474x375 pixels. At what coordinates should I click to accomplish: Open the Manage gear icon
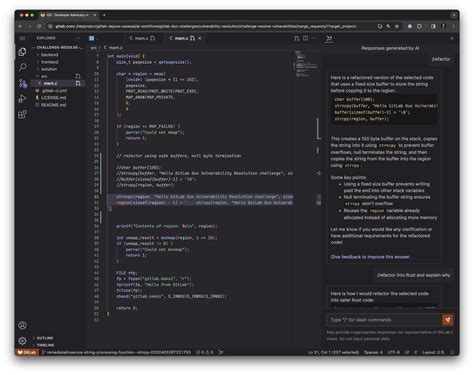pos(22,340)
